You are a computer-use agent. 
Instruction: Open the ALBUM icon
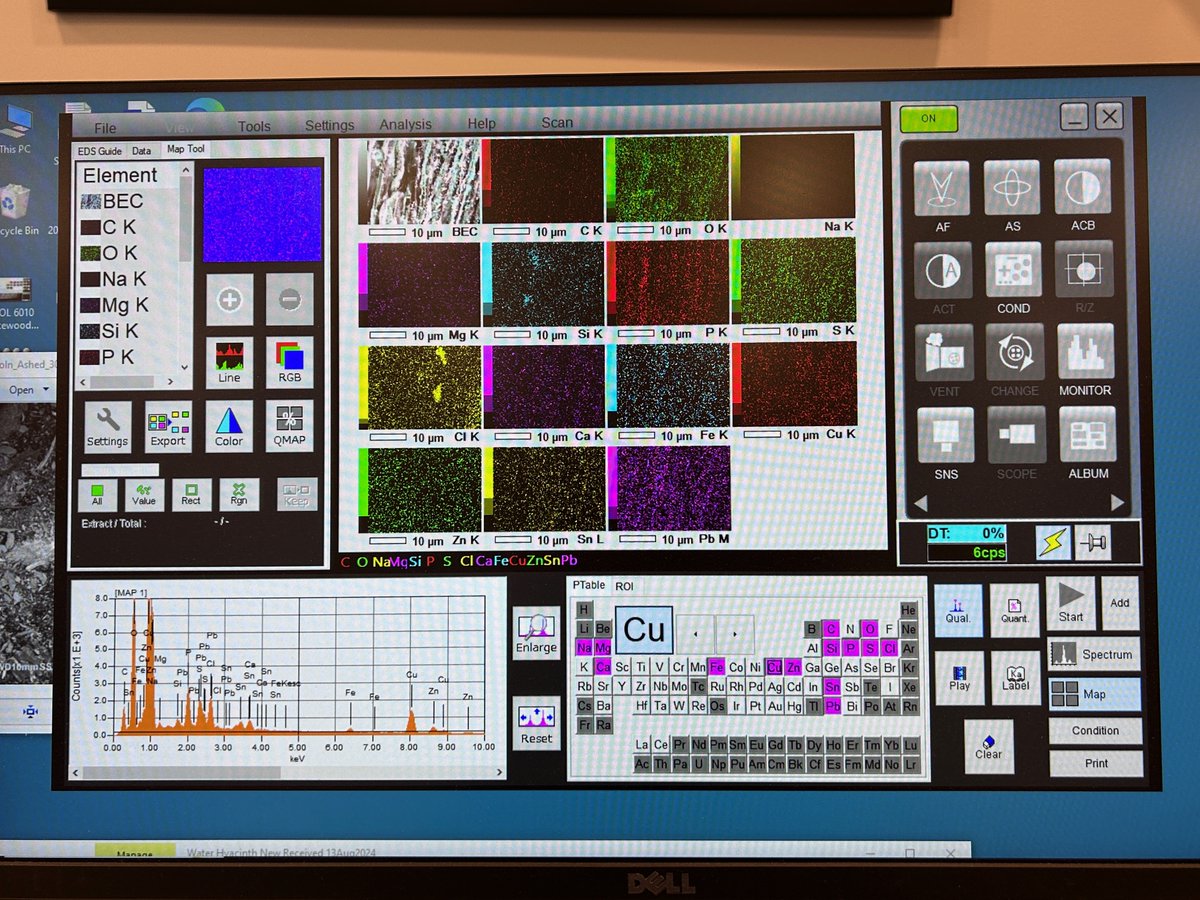coord(1087,434)
